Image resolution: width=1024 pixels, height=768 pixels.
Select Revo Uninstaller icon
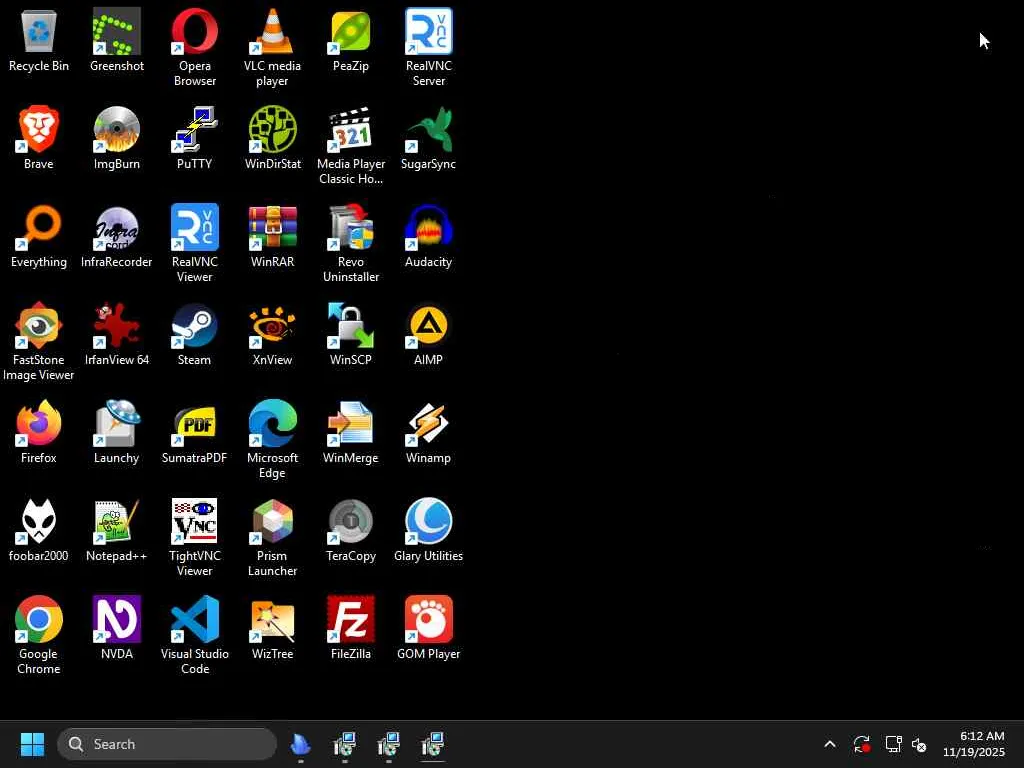(x=351, y=244)
